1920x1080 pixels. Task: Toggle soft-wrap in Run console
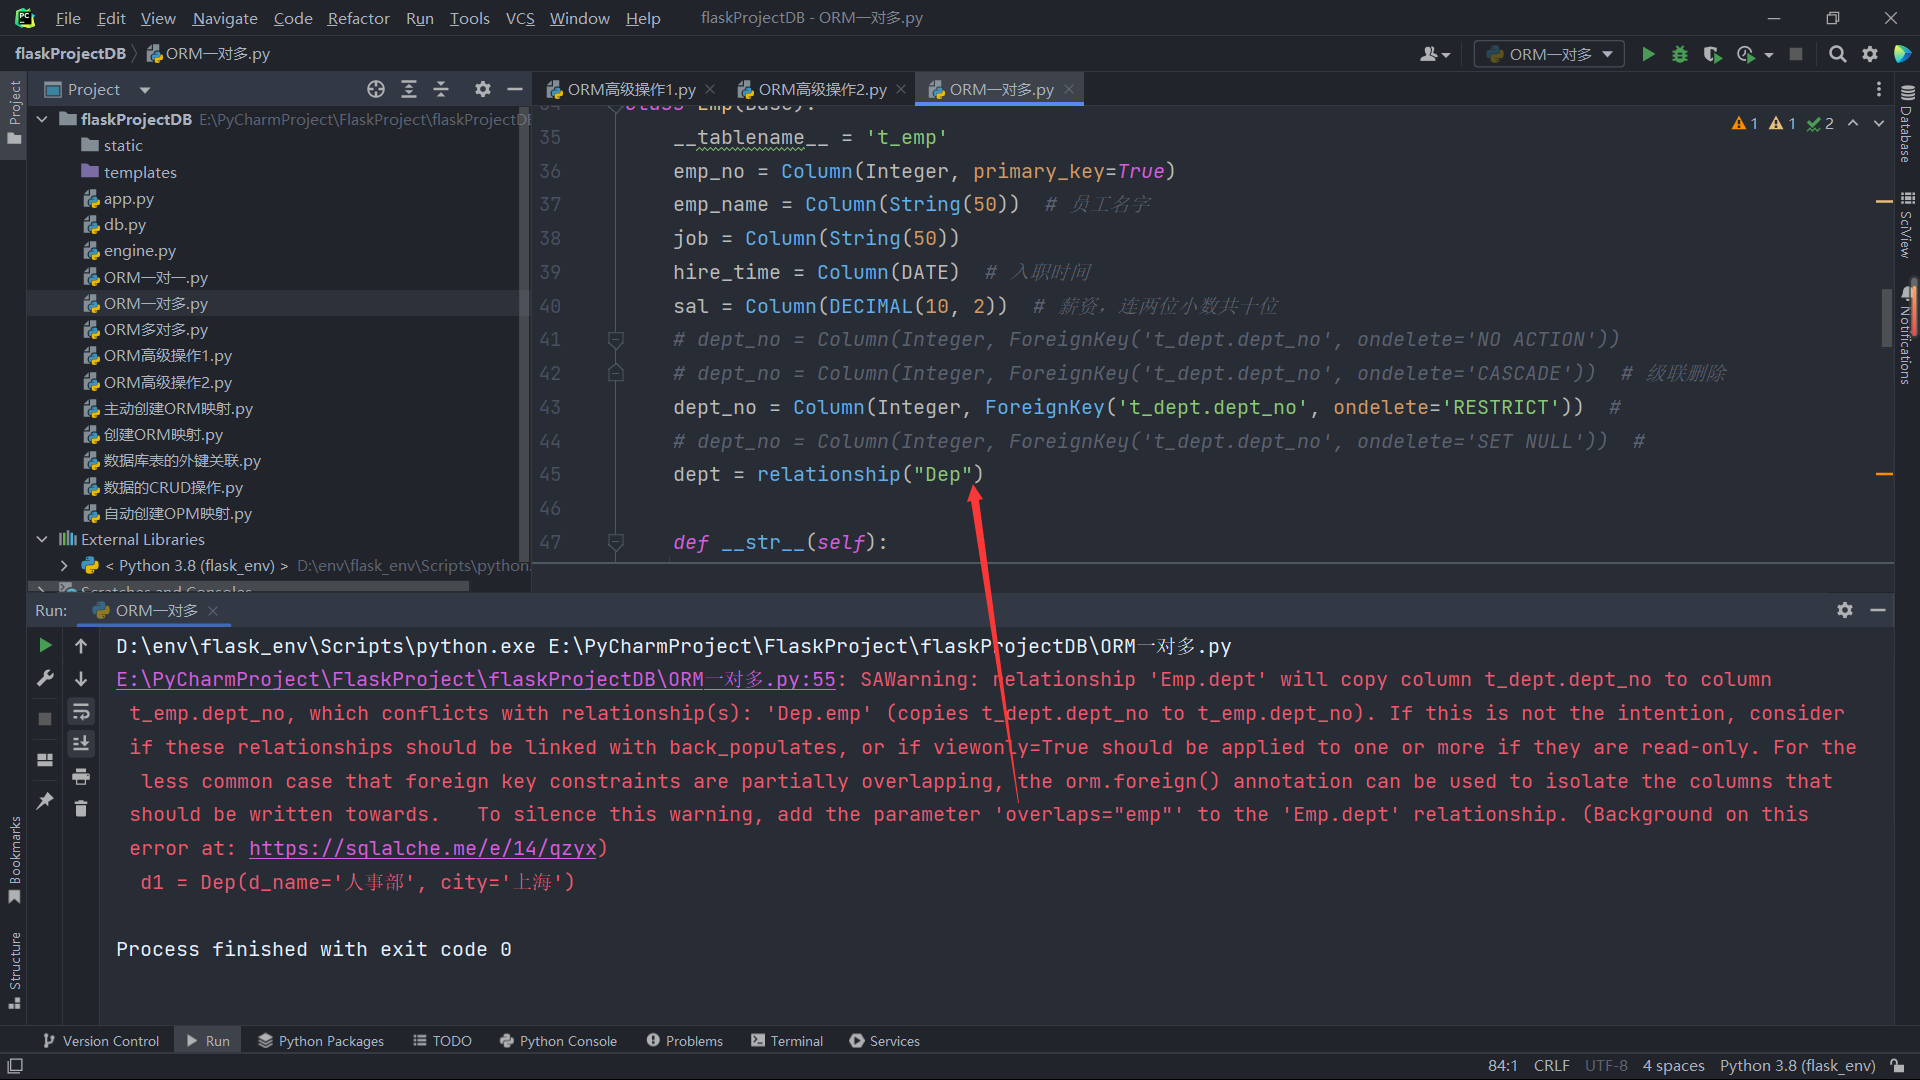tap(81, 711)
